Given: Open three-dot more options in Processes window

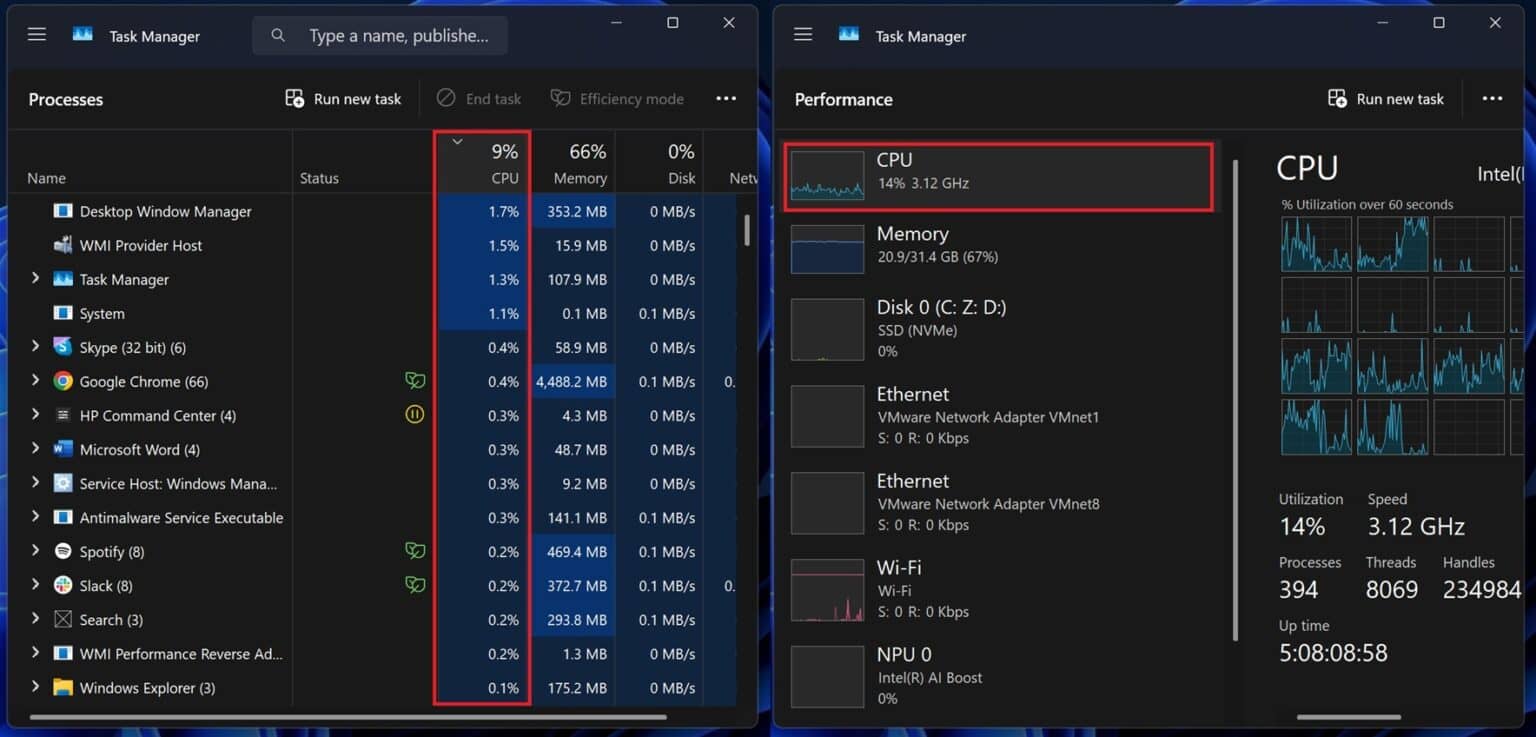Looking at the screenshot, I should [x=726, y=98].
